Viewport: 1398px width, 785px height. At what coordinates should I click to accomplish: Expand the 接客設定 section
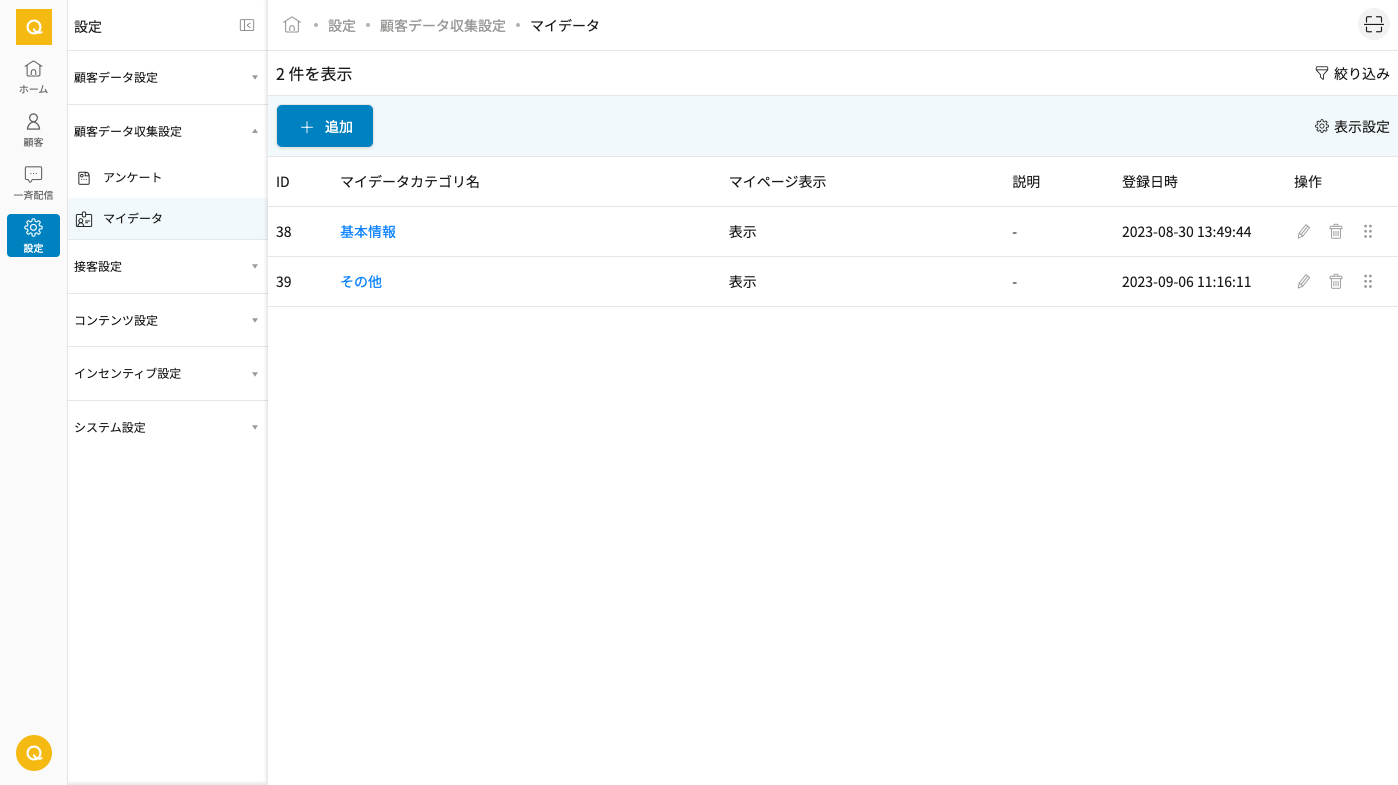tap(166, 267)
